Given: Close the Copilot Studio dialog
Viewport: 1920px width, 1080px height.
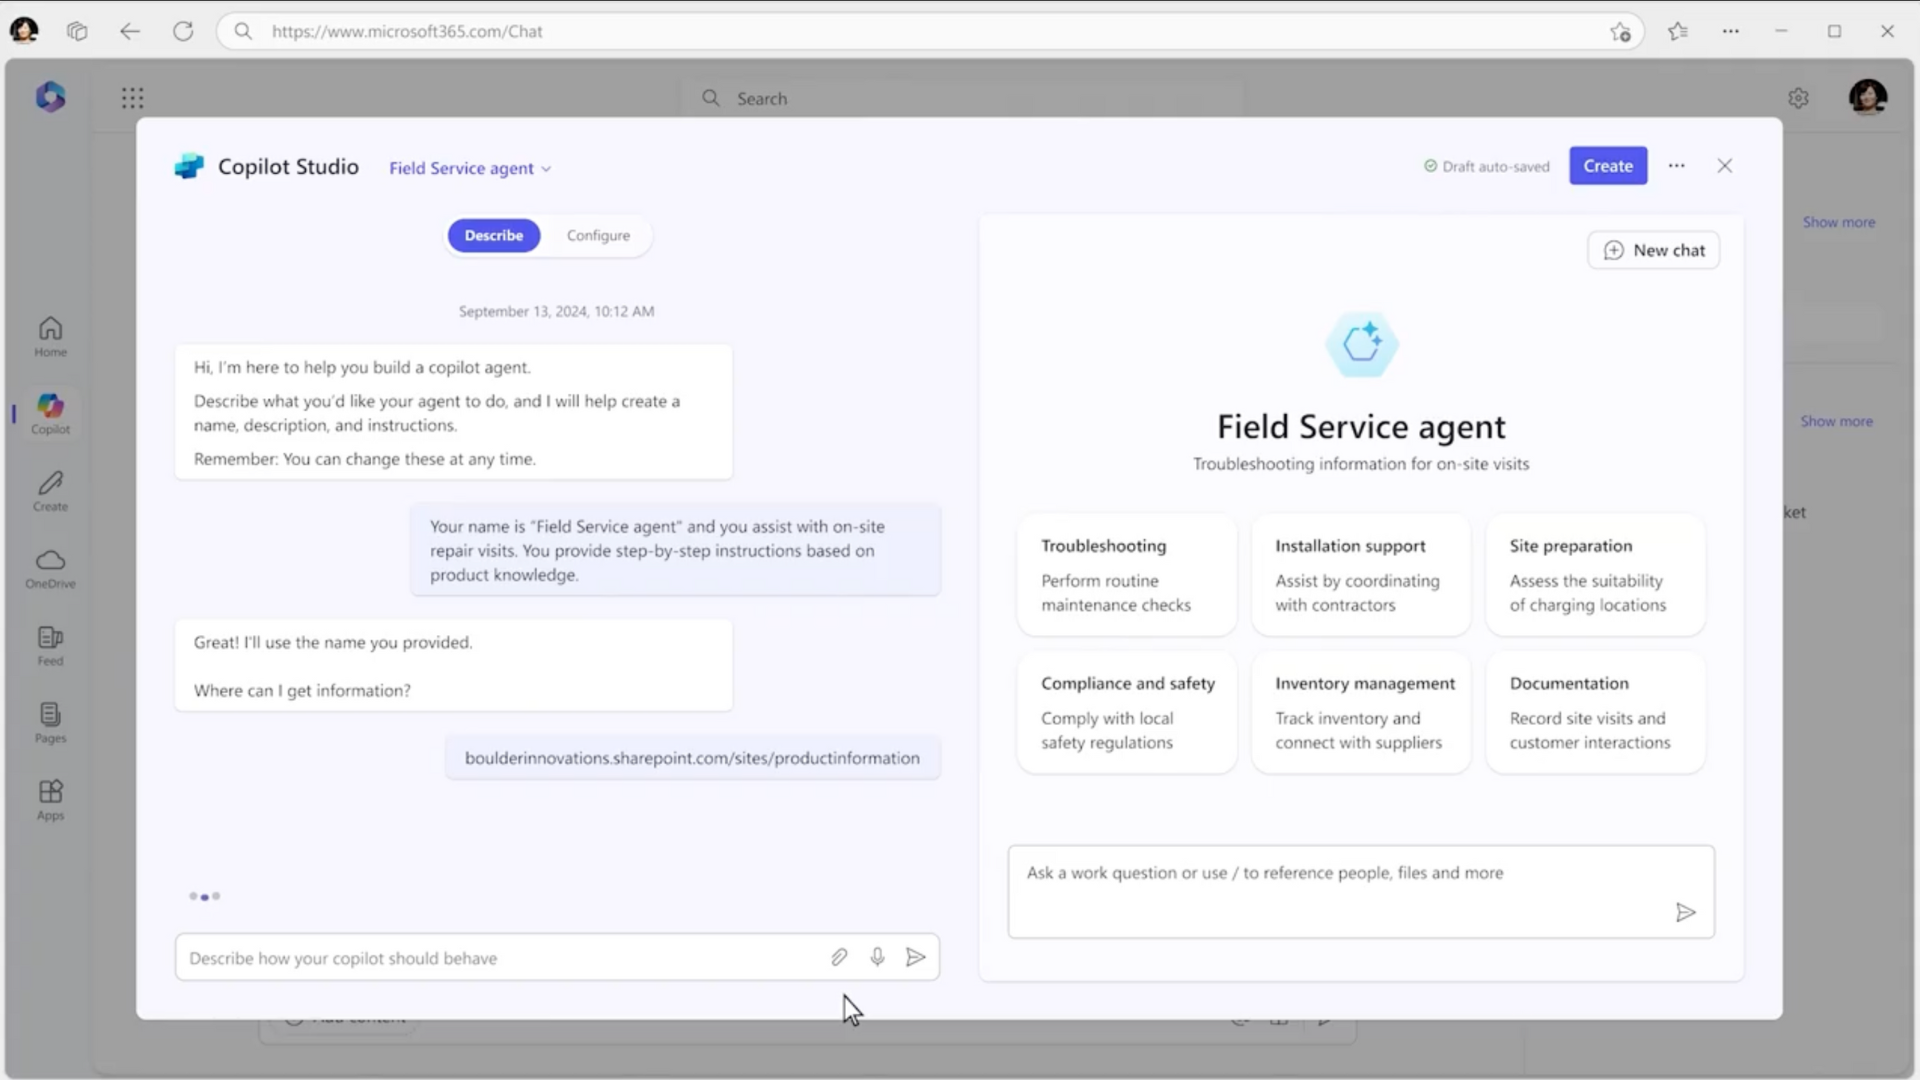Looking at the screenshot, I should pyautogui.click(x=1724, y=166).
